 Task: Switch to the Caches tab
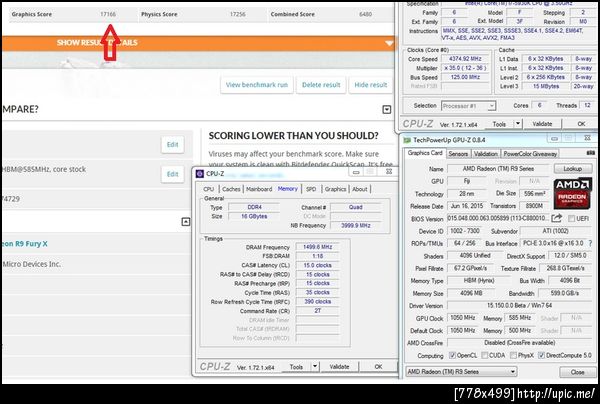coord(231,189)
